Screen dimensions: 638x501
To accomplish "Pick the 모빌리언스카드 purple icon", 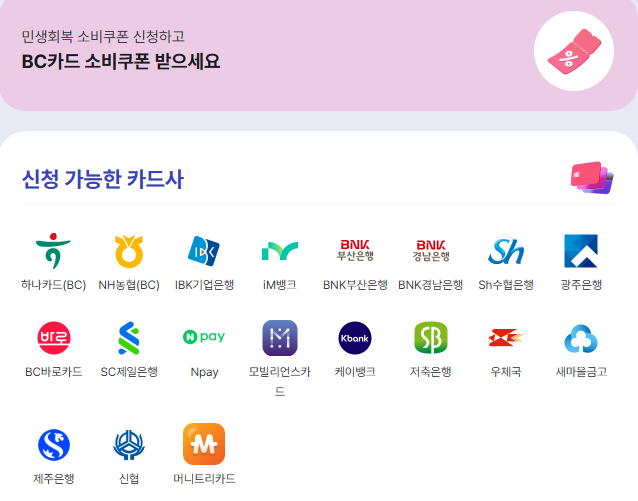I will point(280,338).
